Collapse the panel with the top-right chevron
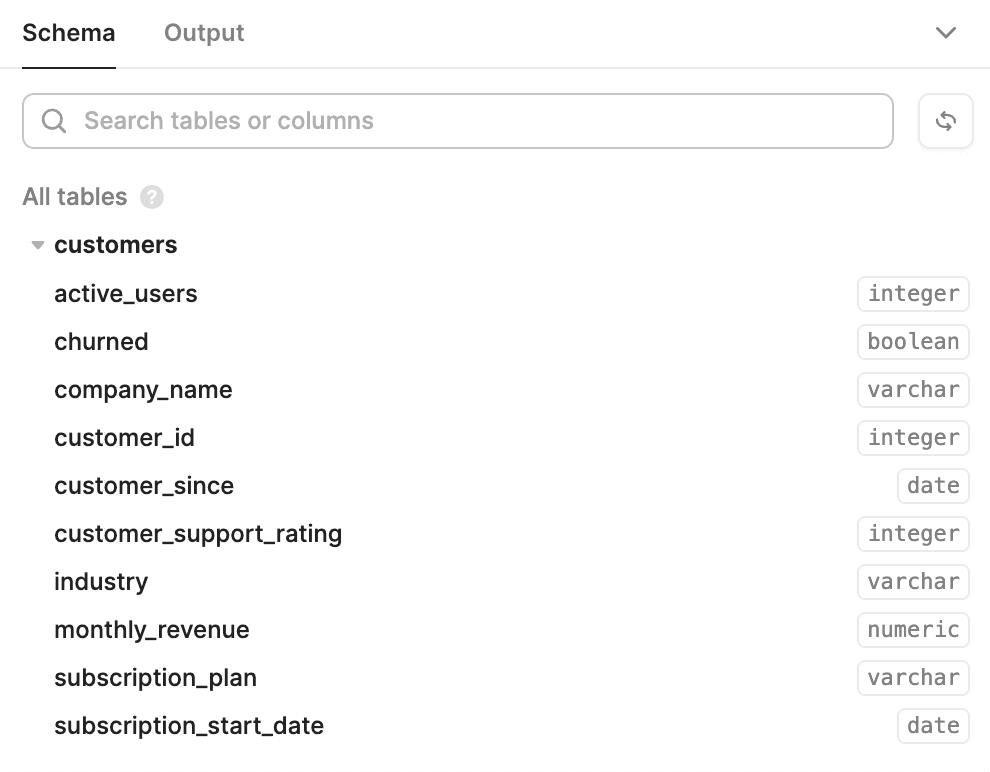Screen dimensions: 990x772 coord(945,32)
